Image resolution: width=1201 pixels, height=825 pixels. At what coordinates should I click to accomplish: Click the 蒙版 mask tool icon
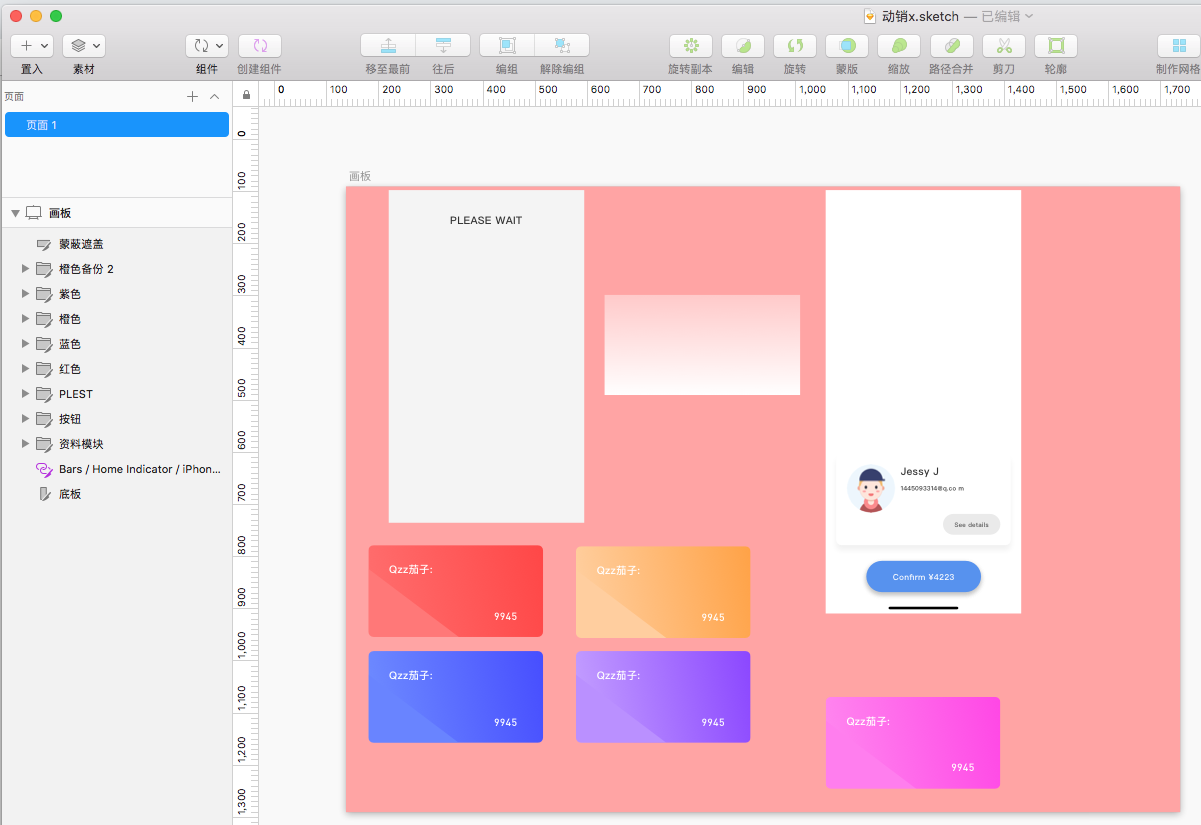[847, 46]
